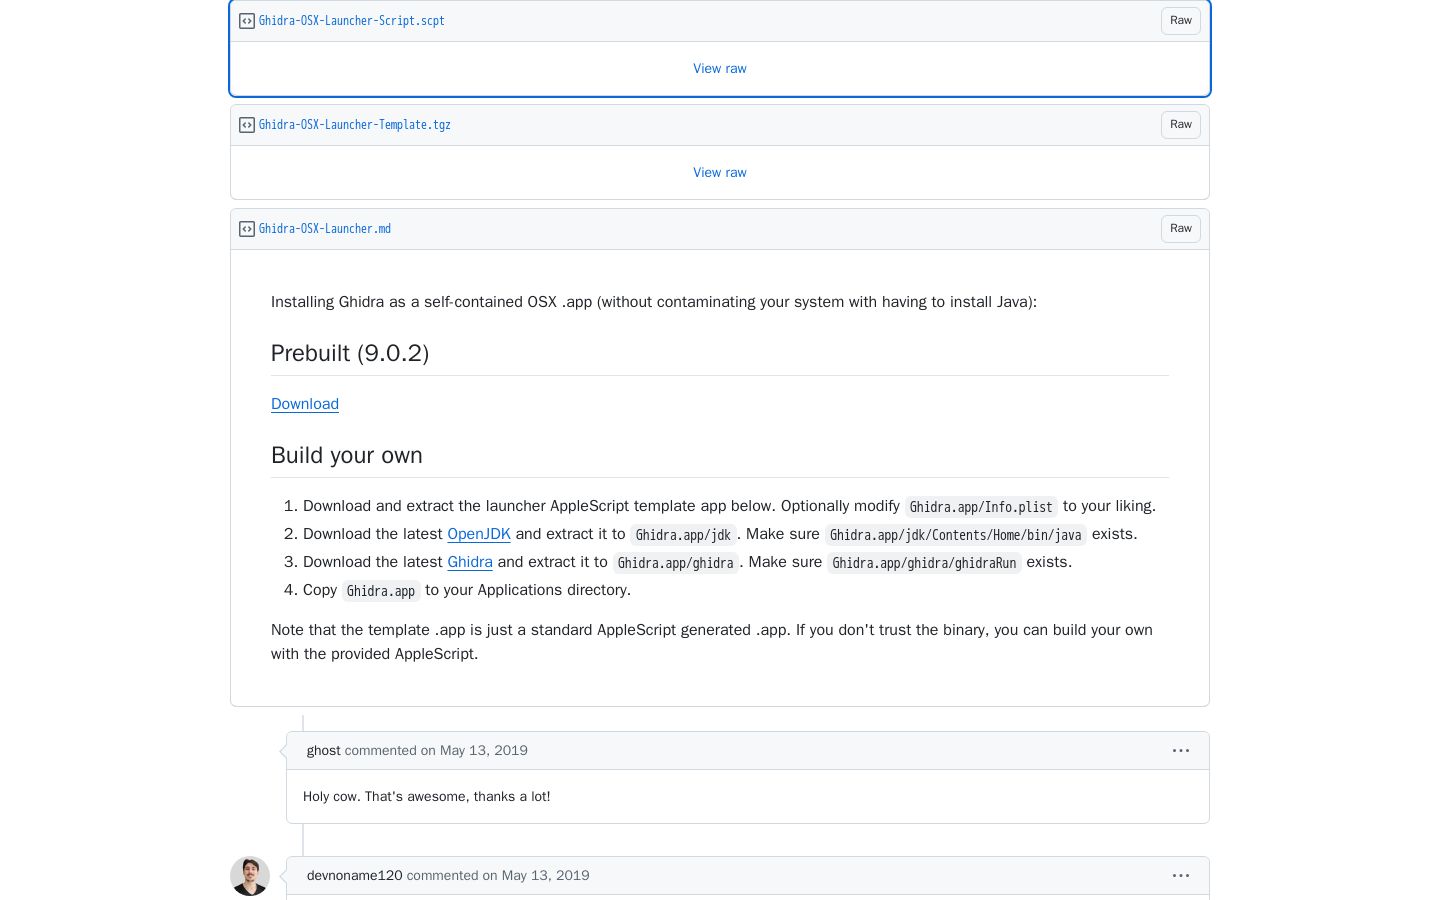Click View raw under the Launcher-Script file
Image resolution: width=1440 pixels, height=900 pixels.
pos(720,69)
